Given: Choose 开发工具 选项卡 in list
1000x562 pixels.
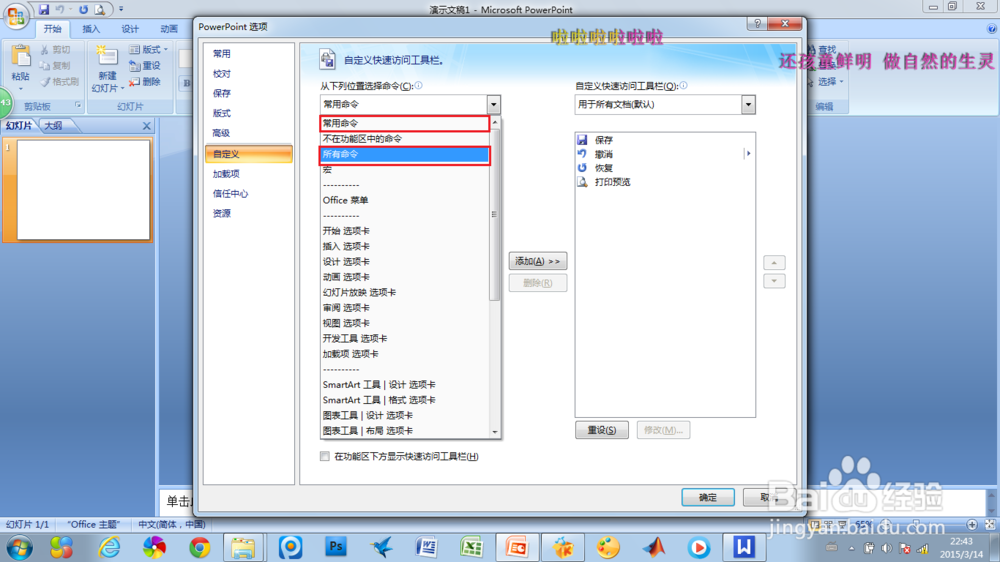Looking at the screenshot, I should [x=405, y=338].
